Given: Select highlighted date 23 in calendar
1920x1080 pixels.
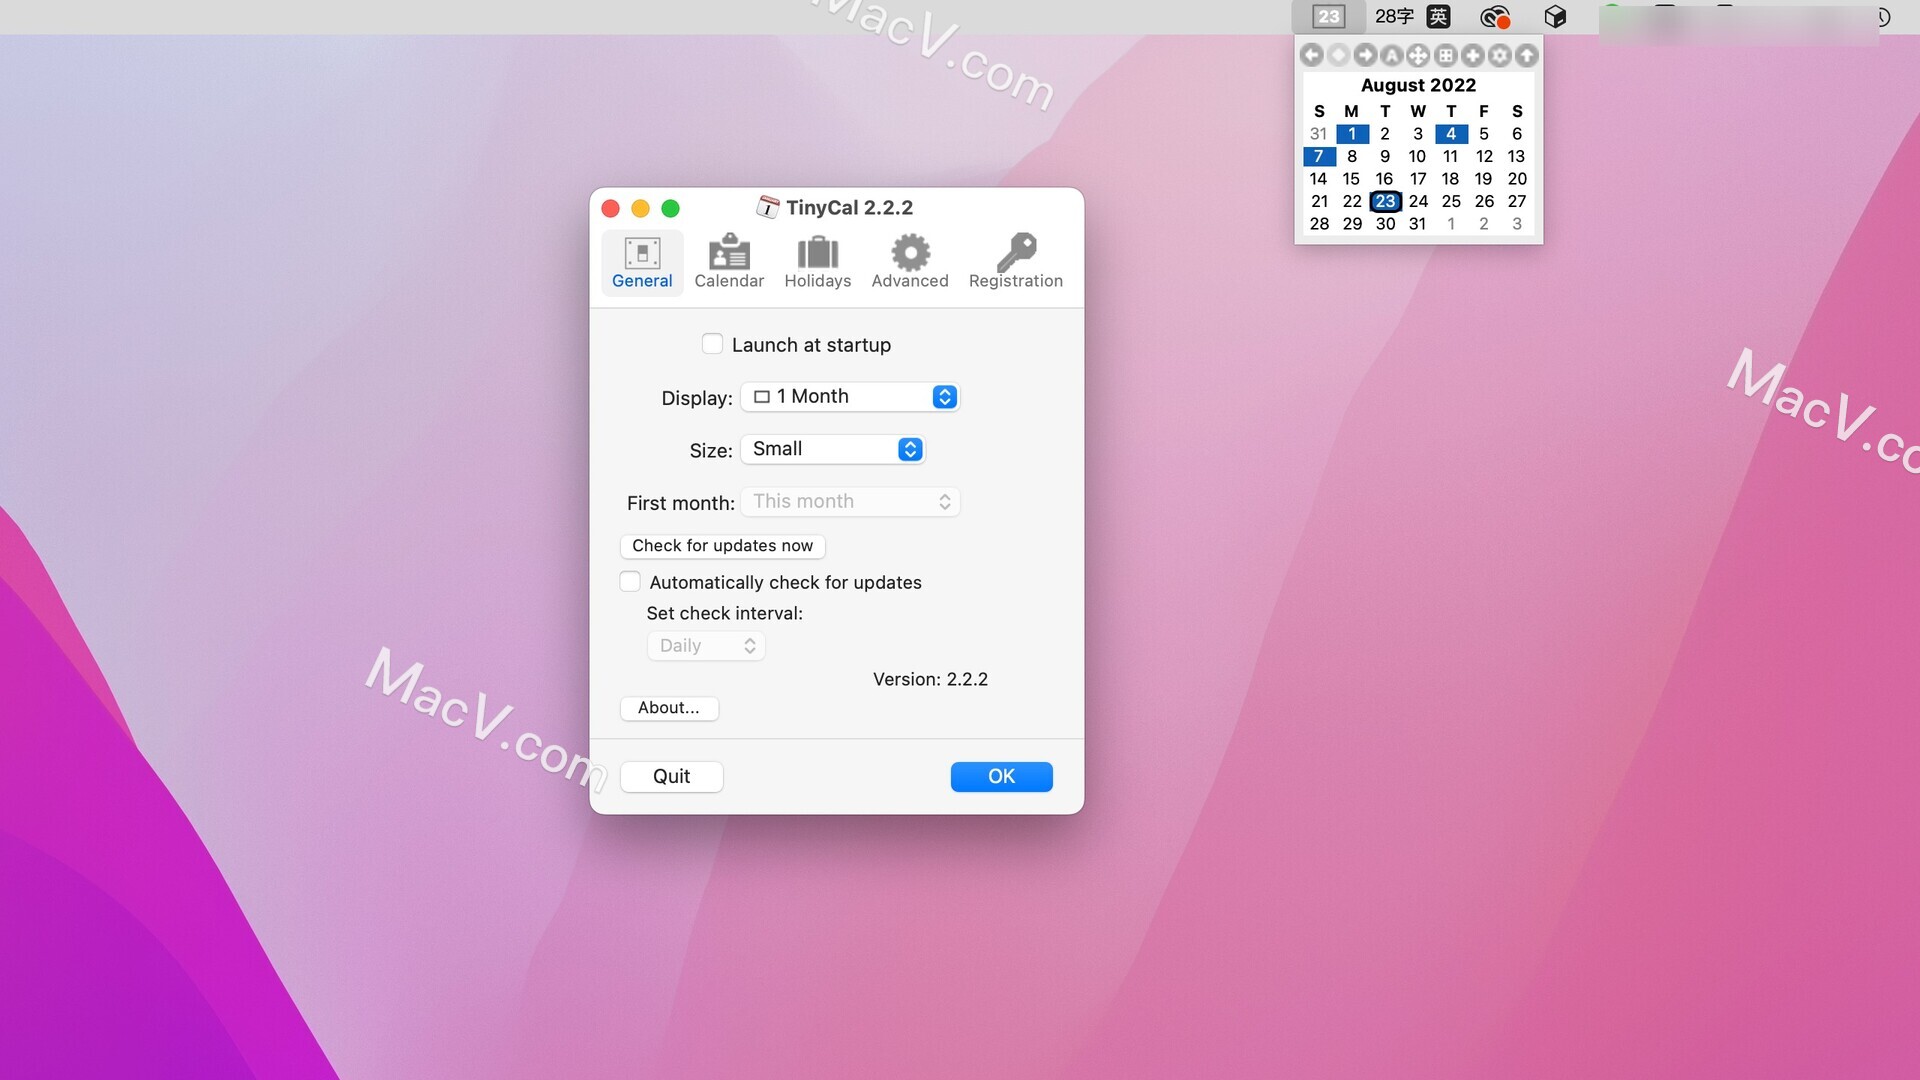Looking at the screenshot, I should click(x=1385, y=201).
